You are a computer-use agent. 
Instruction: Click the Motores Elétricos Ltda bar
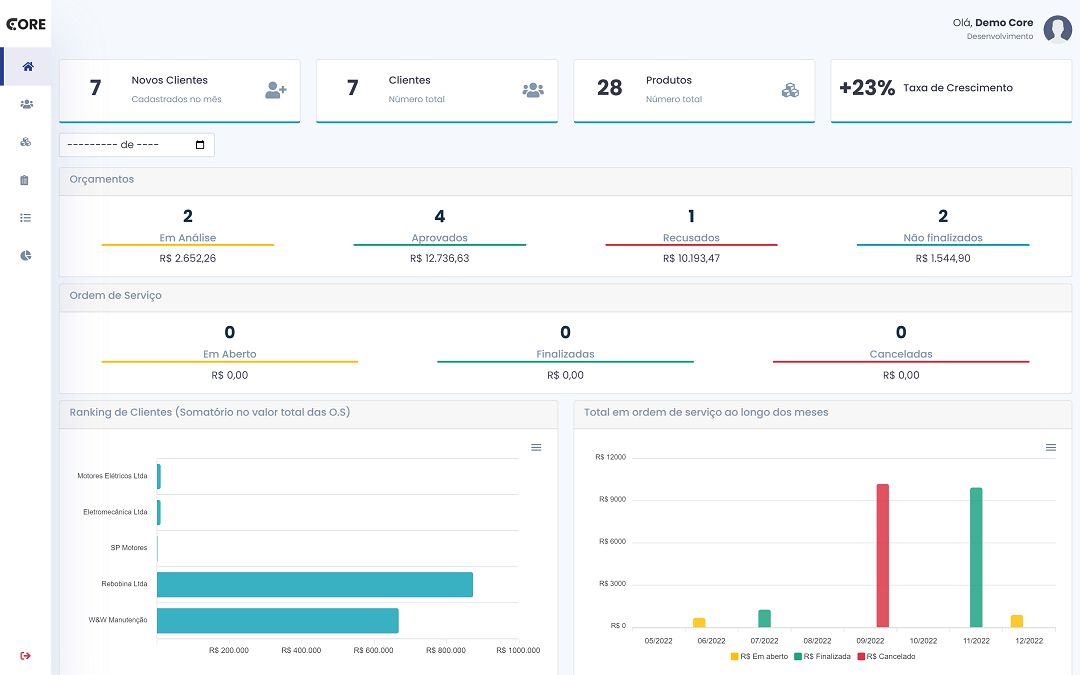159,477
